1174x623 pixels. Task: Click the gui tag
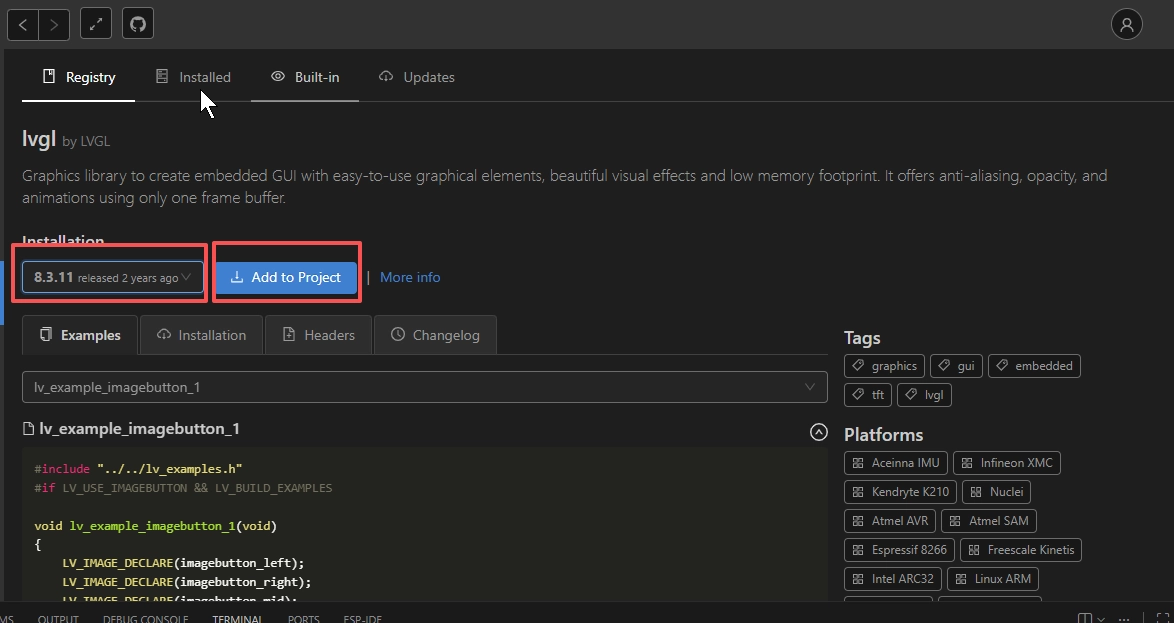click(x=956, y=366)
